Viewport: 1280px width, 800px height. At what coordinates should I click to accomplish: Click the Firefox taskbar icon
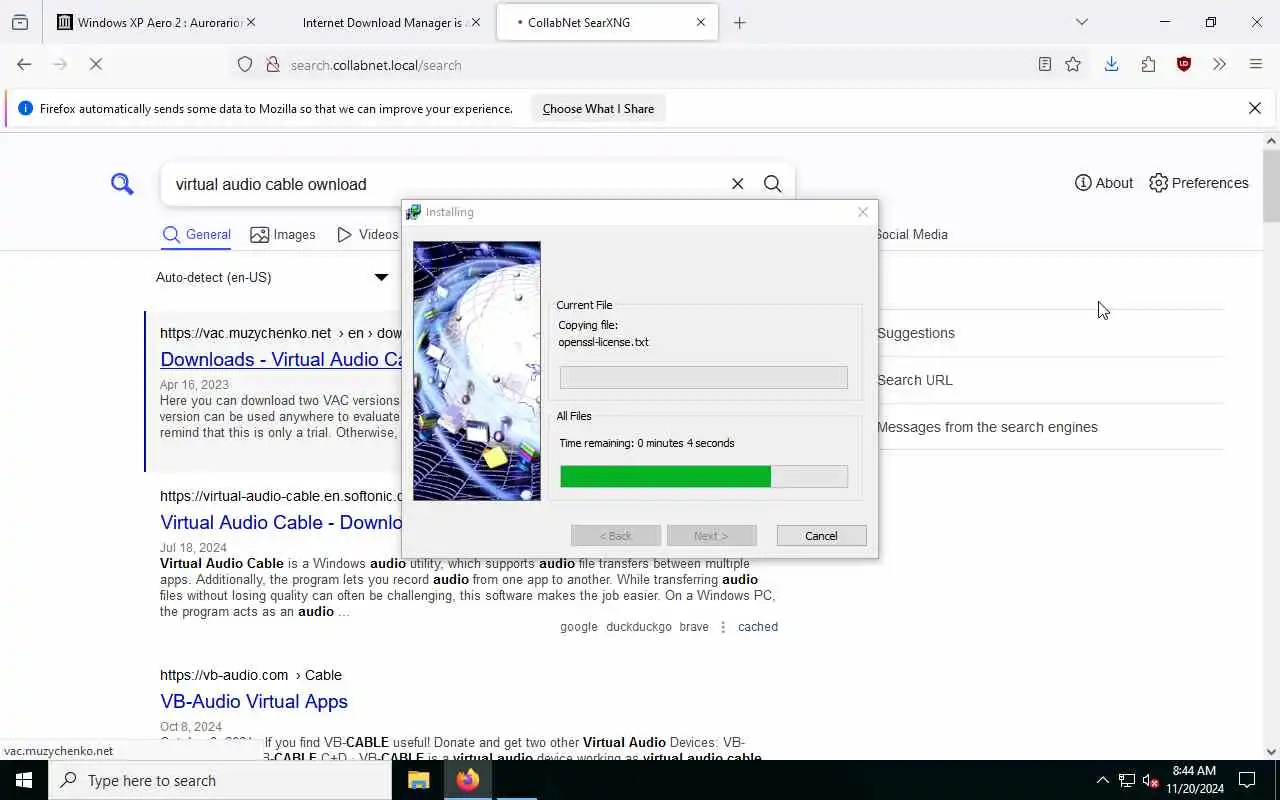point(467,780)
